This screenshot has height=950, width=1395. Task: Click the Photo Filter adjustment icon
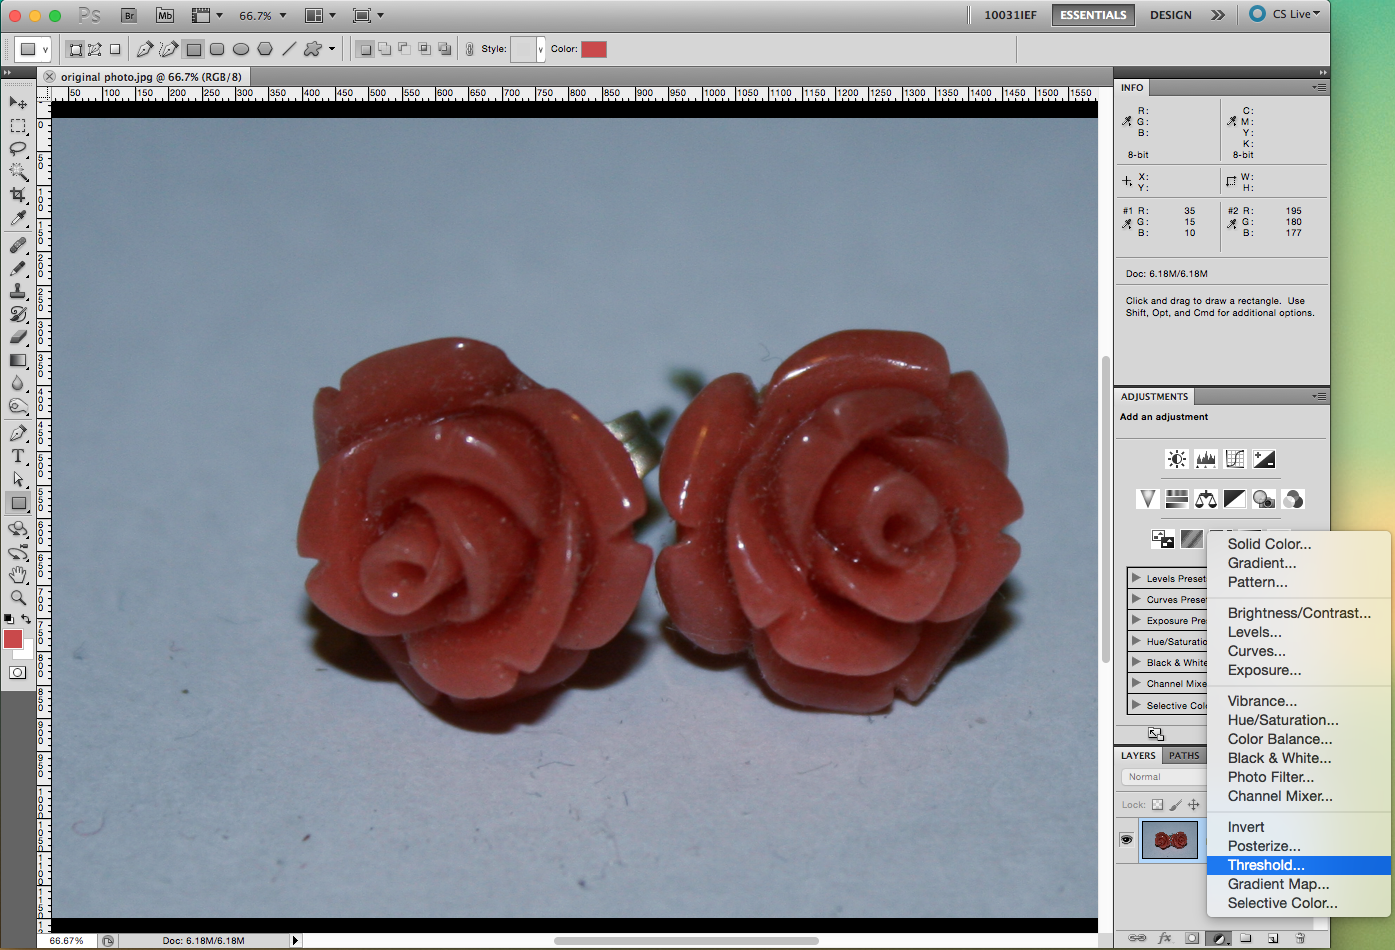click(x=1264, y=499)
